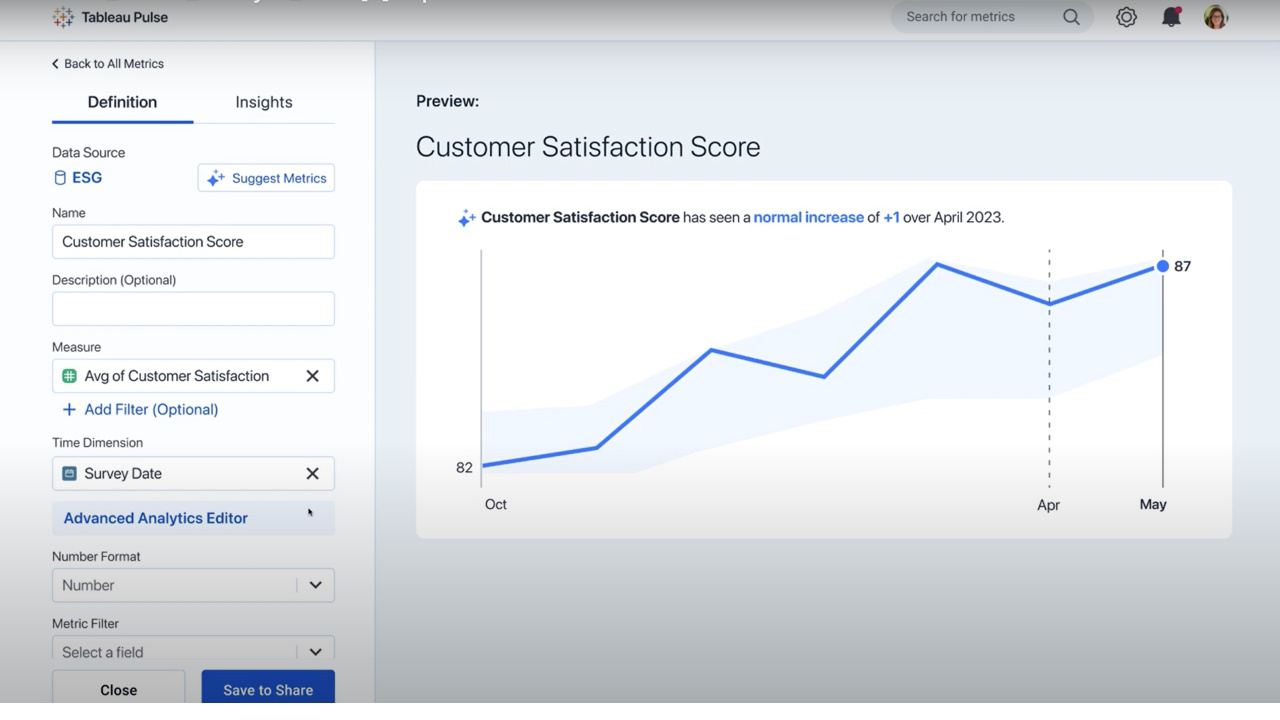Screen dimensions: 1280x720
Task: Open the Advanced Analytics Editor
Action: (193, 518)
